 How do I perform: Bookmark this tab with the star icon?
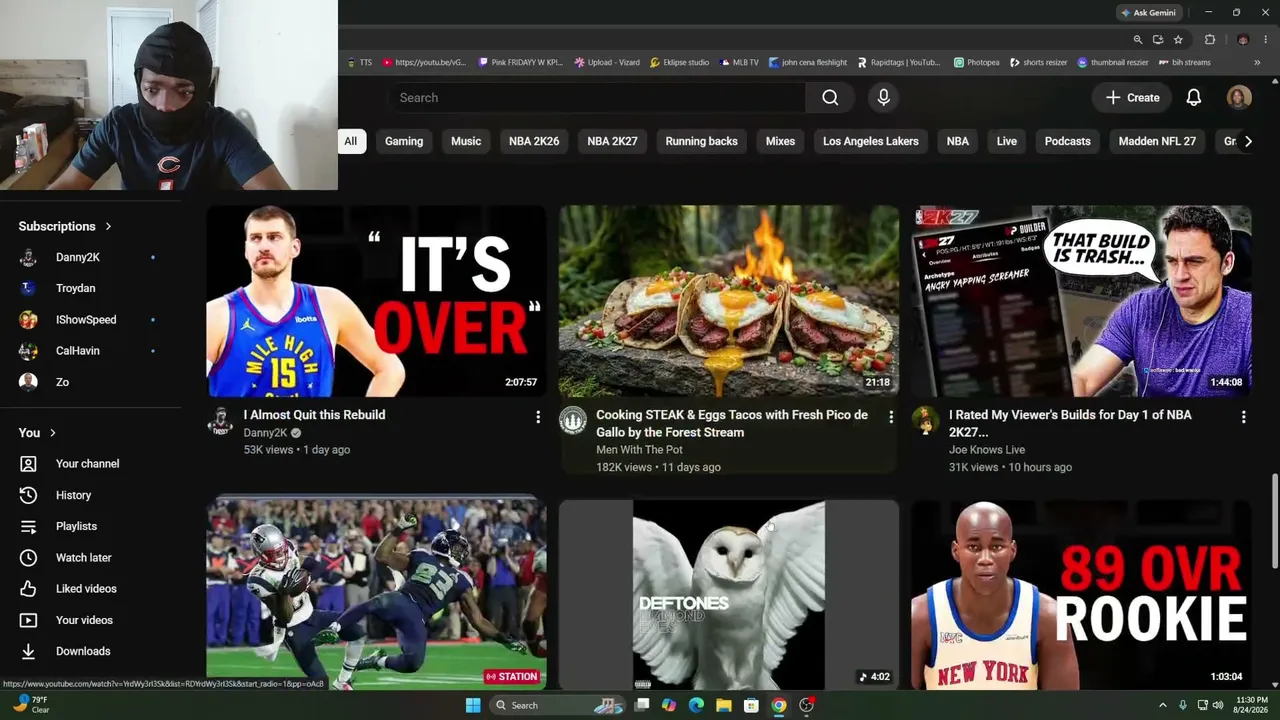(1178, 40)
